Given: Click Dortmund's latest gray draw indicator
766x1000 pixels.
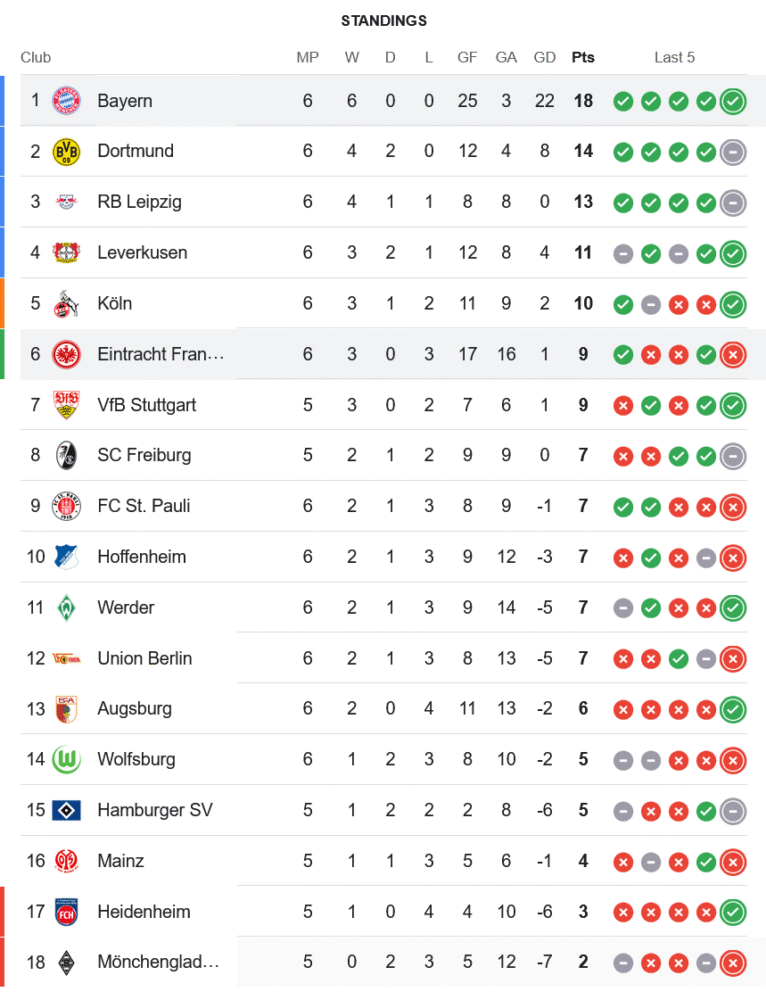Looking at the screenshot, I should [733, 151].
